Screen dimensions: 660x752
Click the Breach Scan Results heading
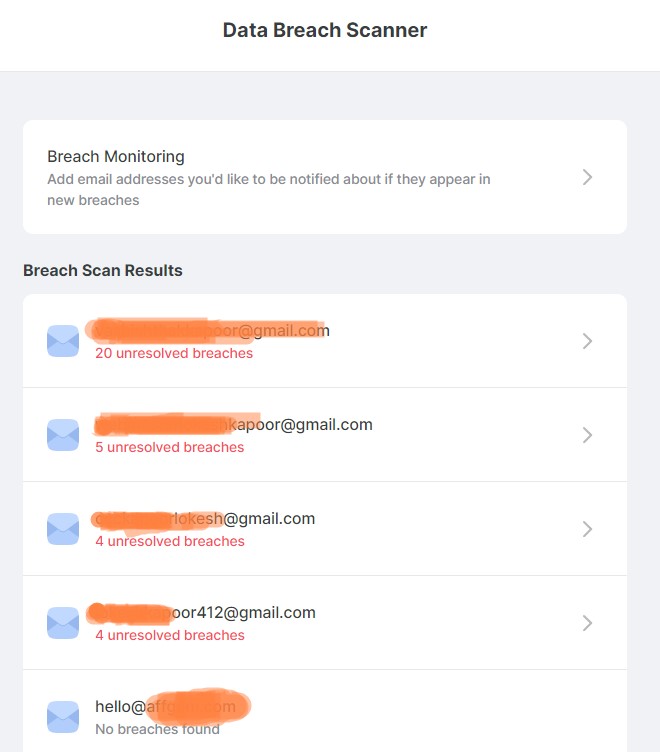(x=103, y=271)
